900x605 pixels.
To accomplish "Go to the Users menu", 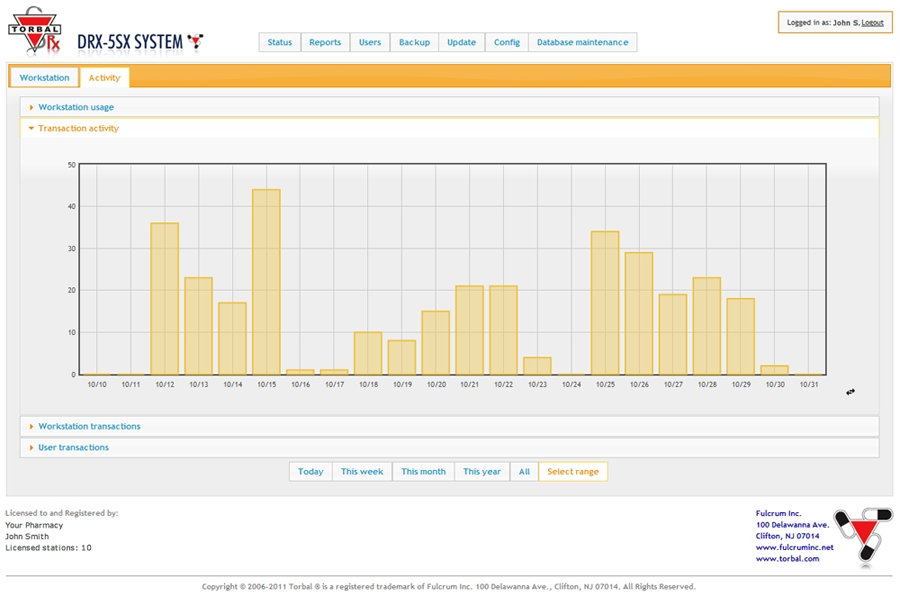I will pos(370,42).
